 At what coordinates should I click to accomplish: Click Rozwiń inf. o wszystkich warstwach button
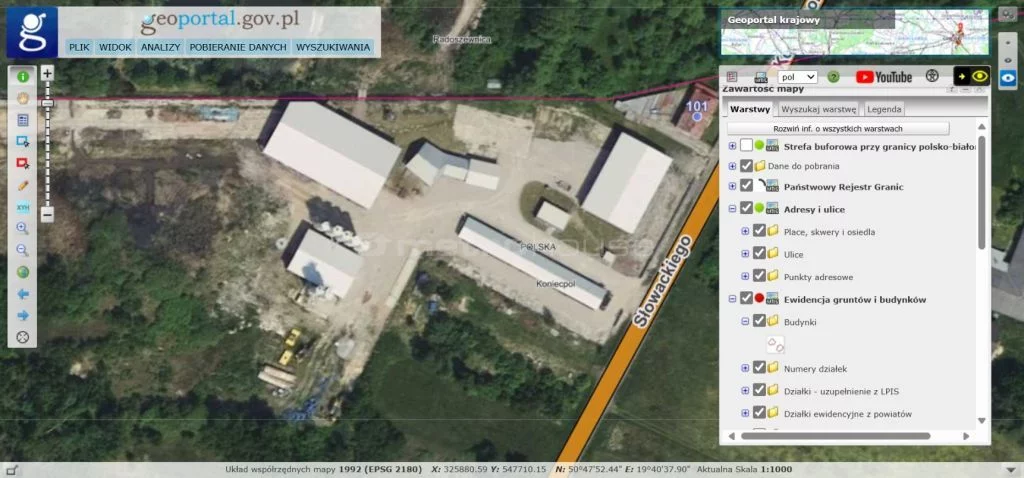click(838, 129)
